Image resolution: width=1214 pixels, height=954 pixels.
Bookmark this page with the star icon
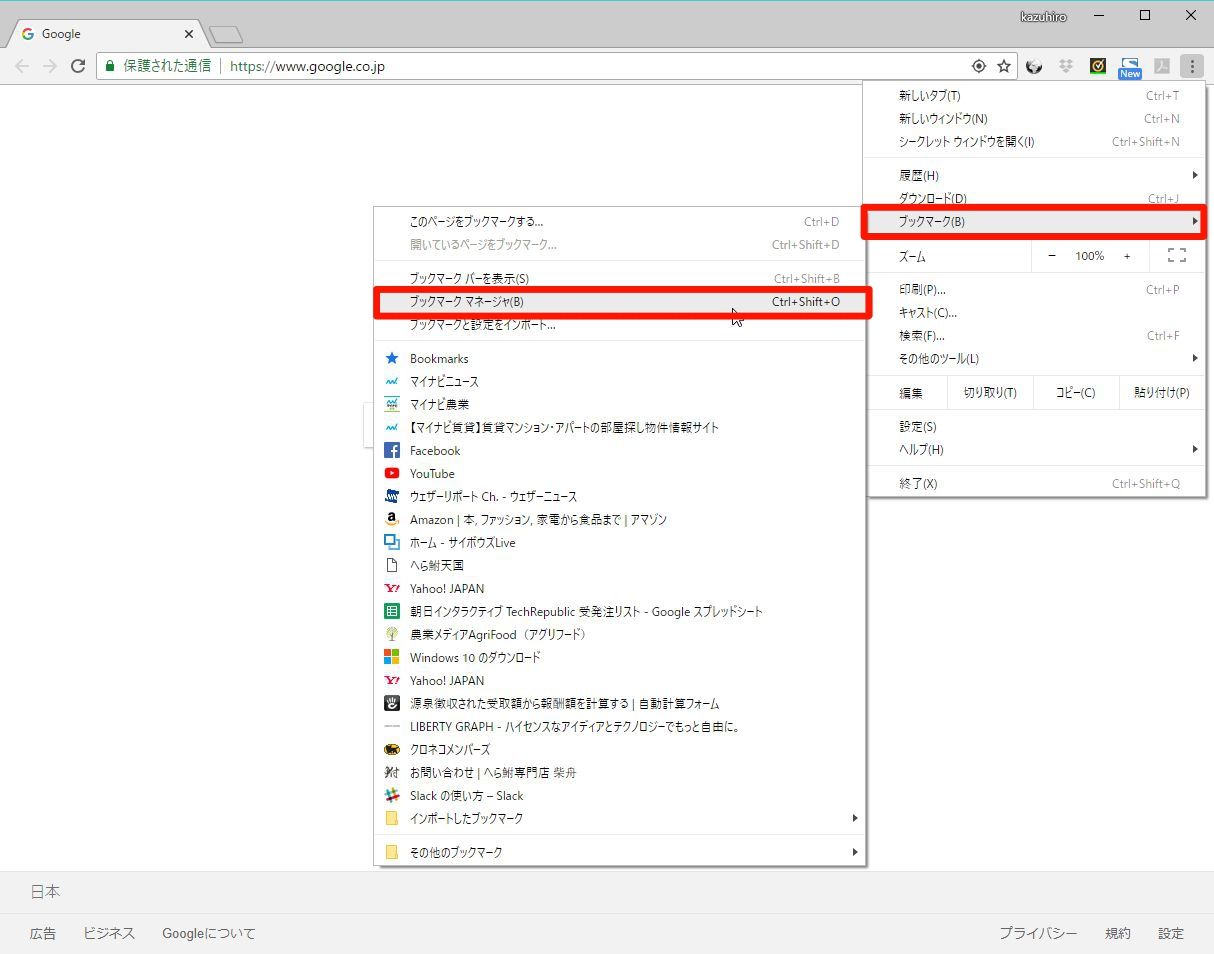point(1004,66)
